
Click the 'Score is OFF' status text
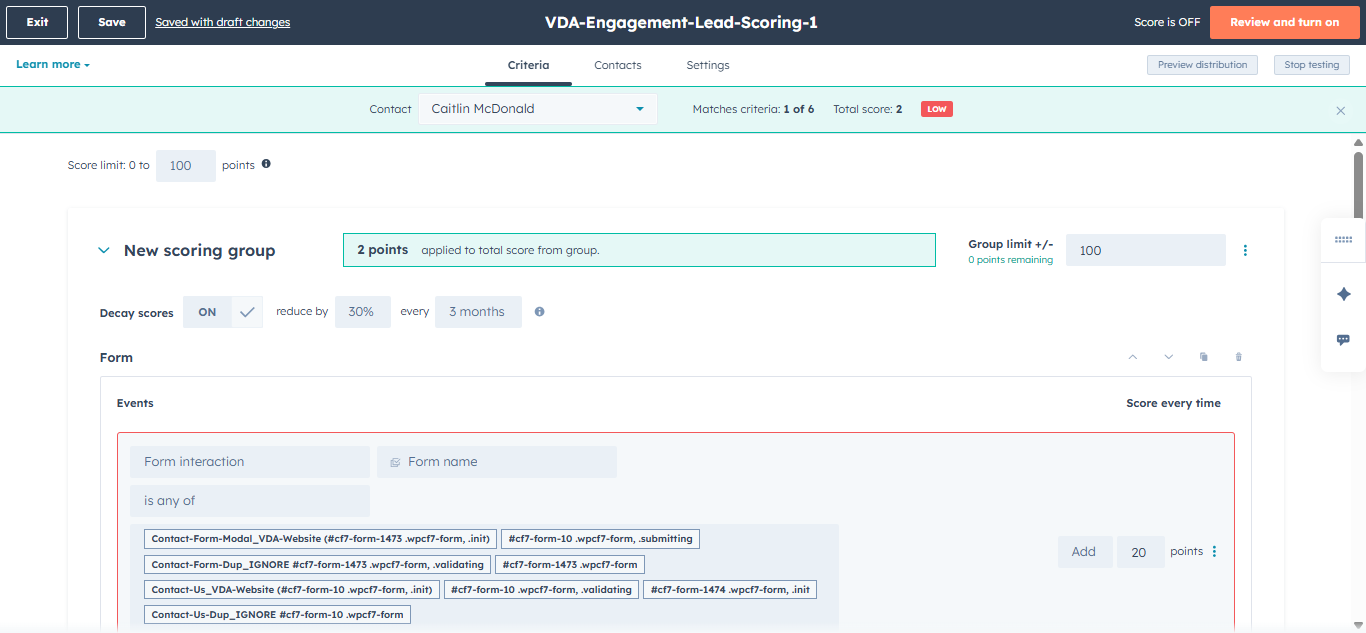tap(1167, 22)
